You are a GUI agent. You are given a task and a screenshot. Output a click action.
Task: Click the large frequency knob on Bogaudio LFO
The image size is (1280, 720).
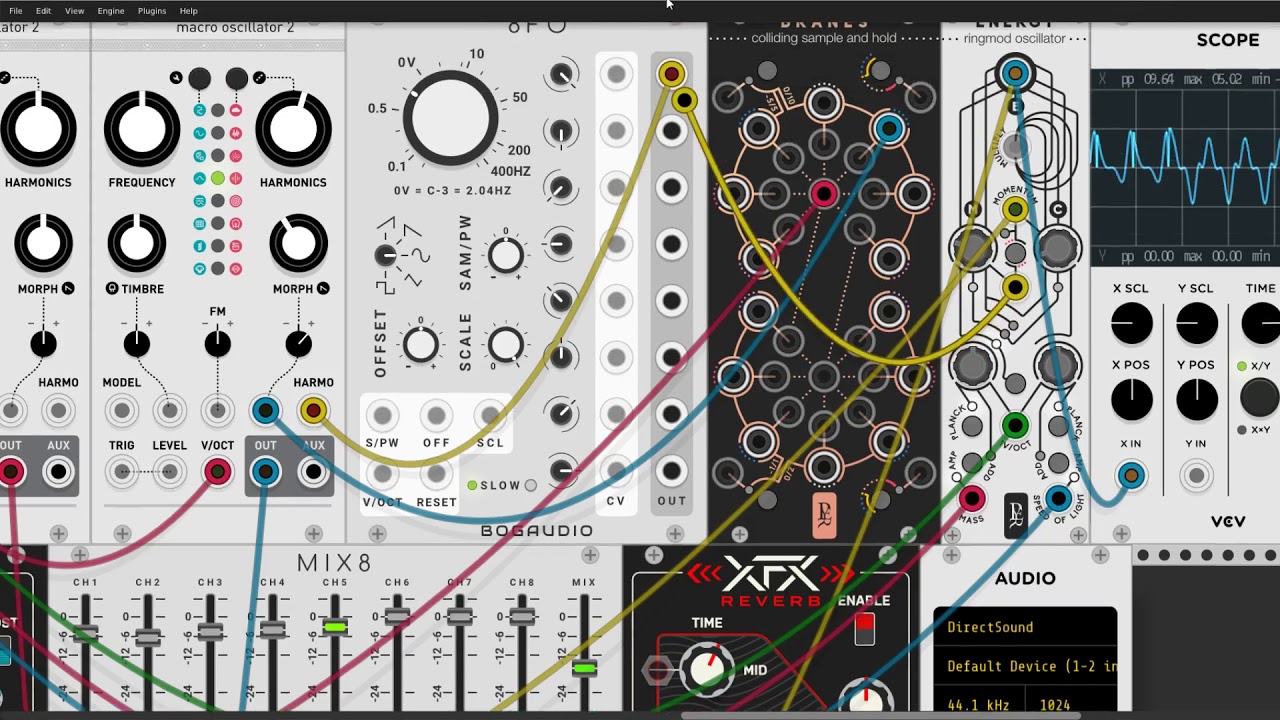point(450,119)
